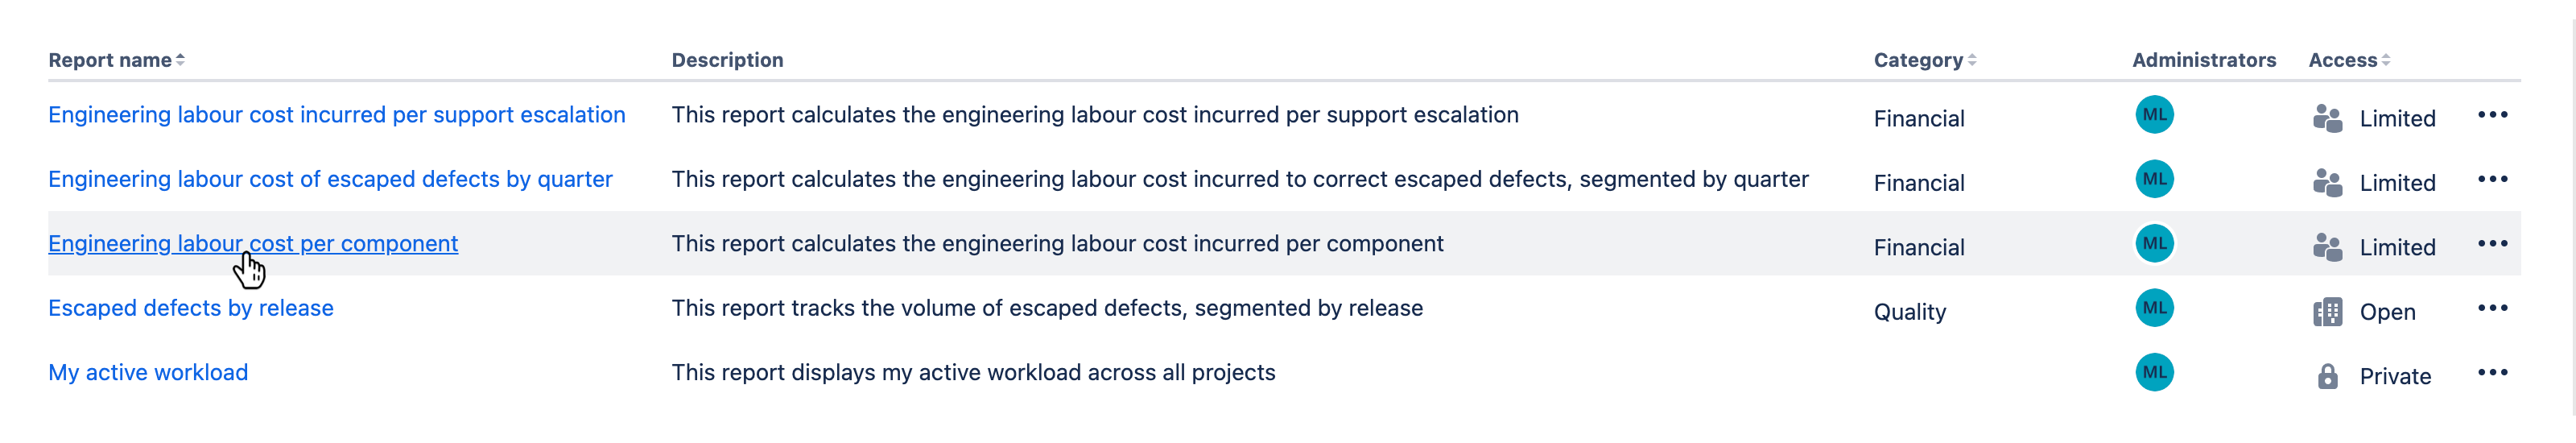Click ML administrator avatar in first row
2576x443 pixels.
(x=2154, y=115)
